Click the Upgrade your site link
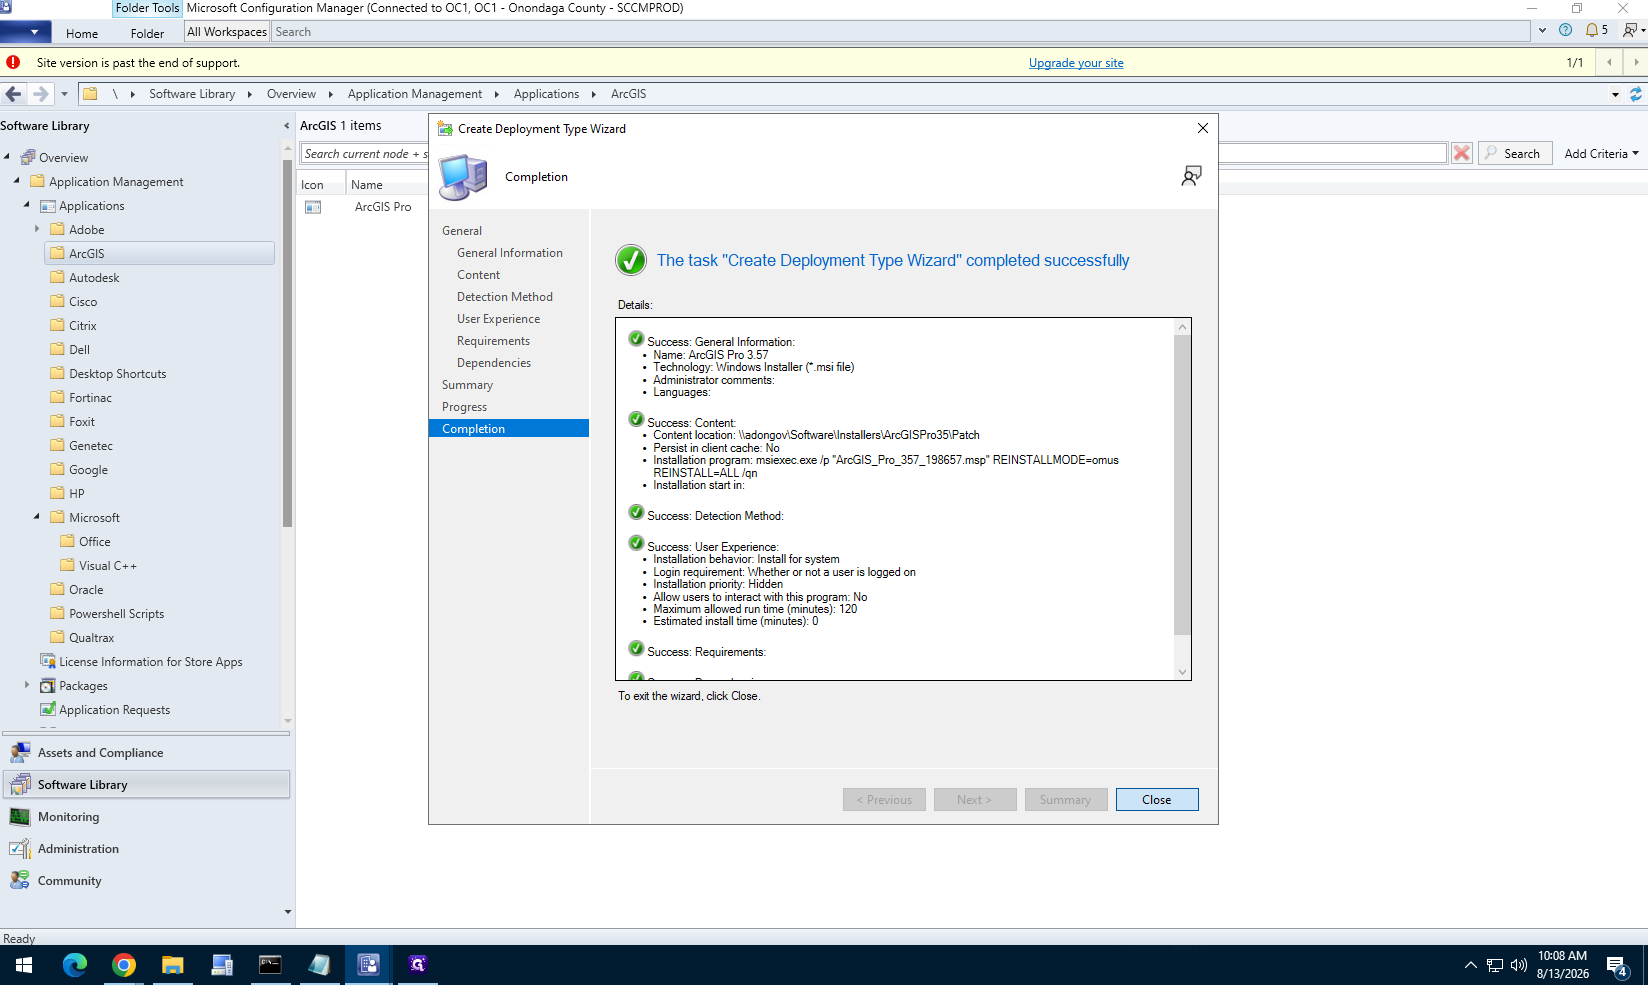 point(1076,63)
